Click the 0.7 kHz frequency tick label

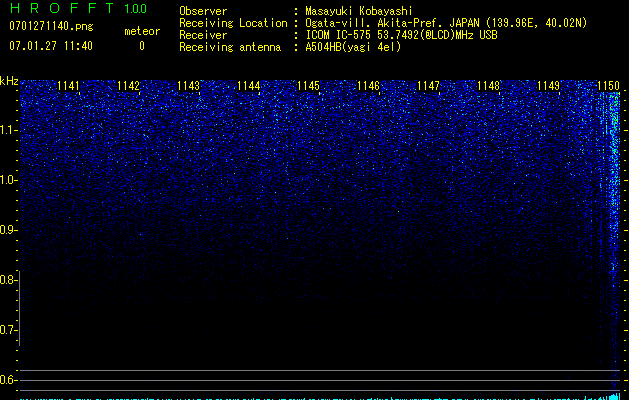(7, 330)
